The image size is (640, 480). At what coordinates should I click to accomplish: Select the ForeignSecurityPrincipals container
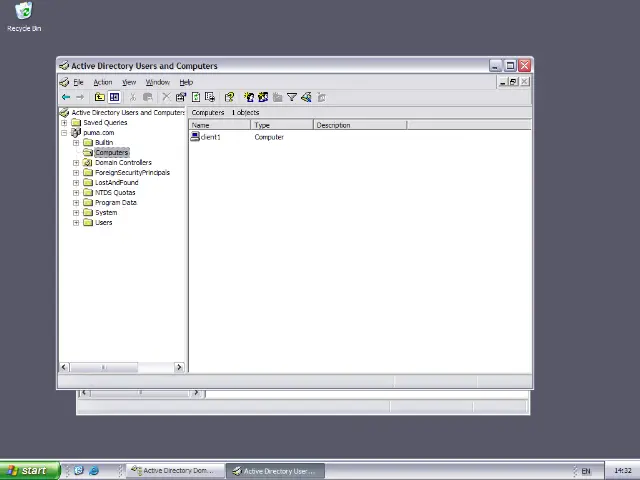click(132, 173)
